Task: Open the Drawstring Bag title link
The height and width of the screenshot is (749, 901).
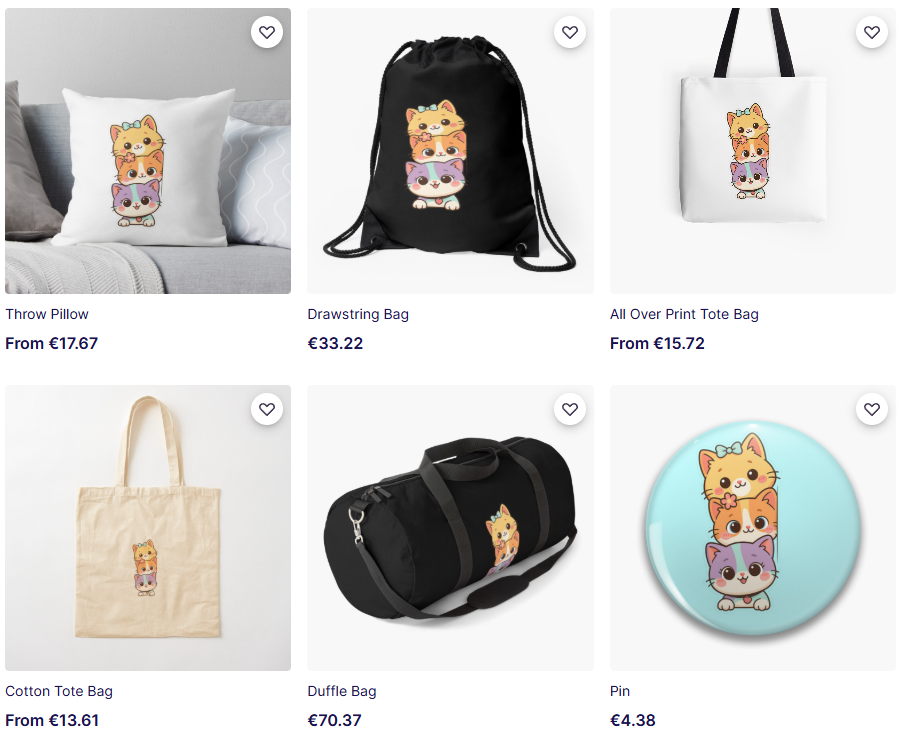Action: [x=358, y=314]
